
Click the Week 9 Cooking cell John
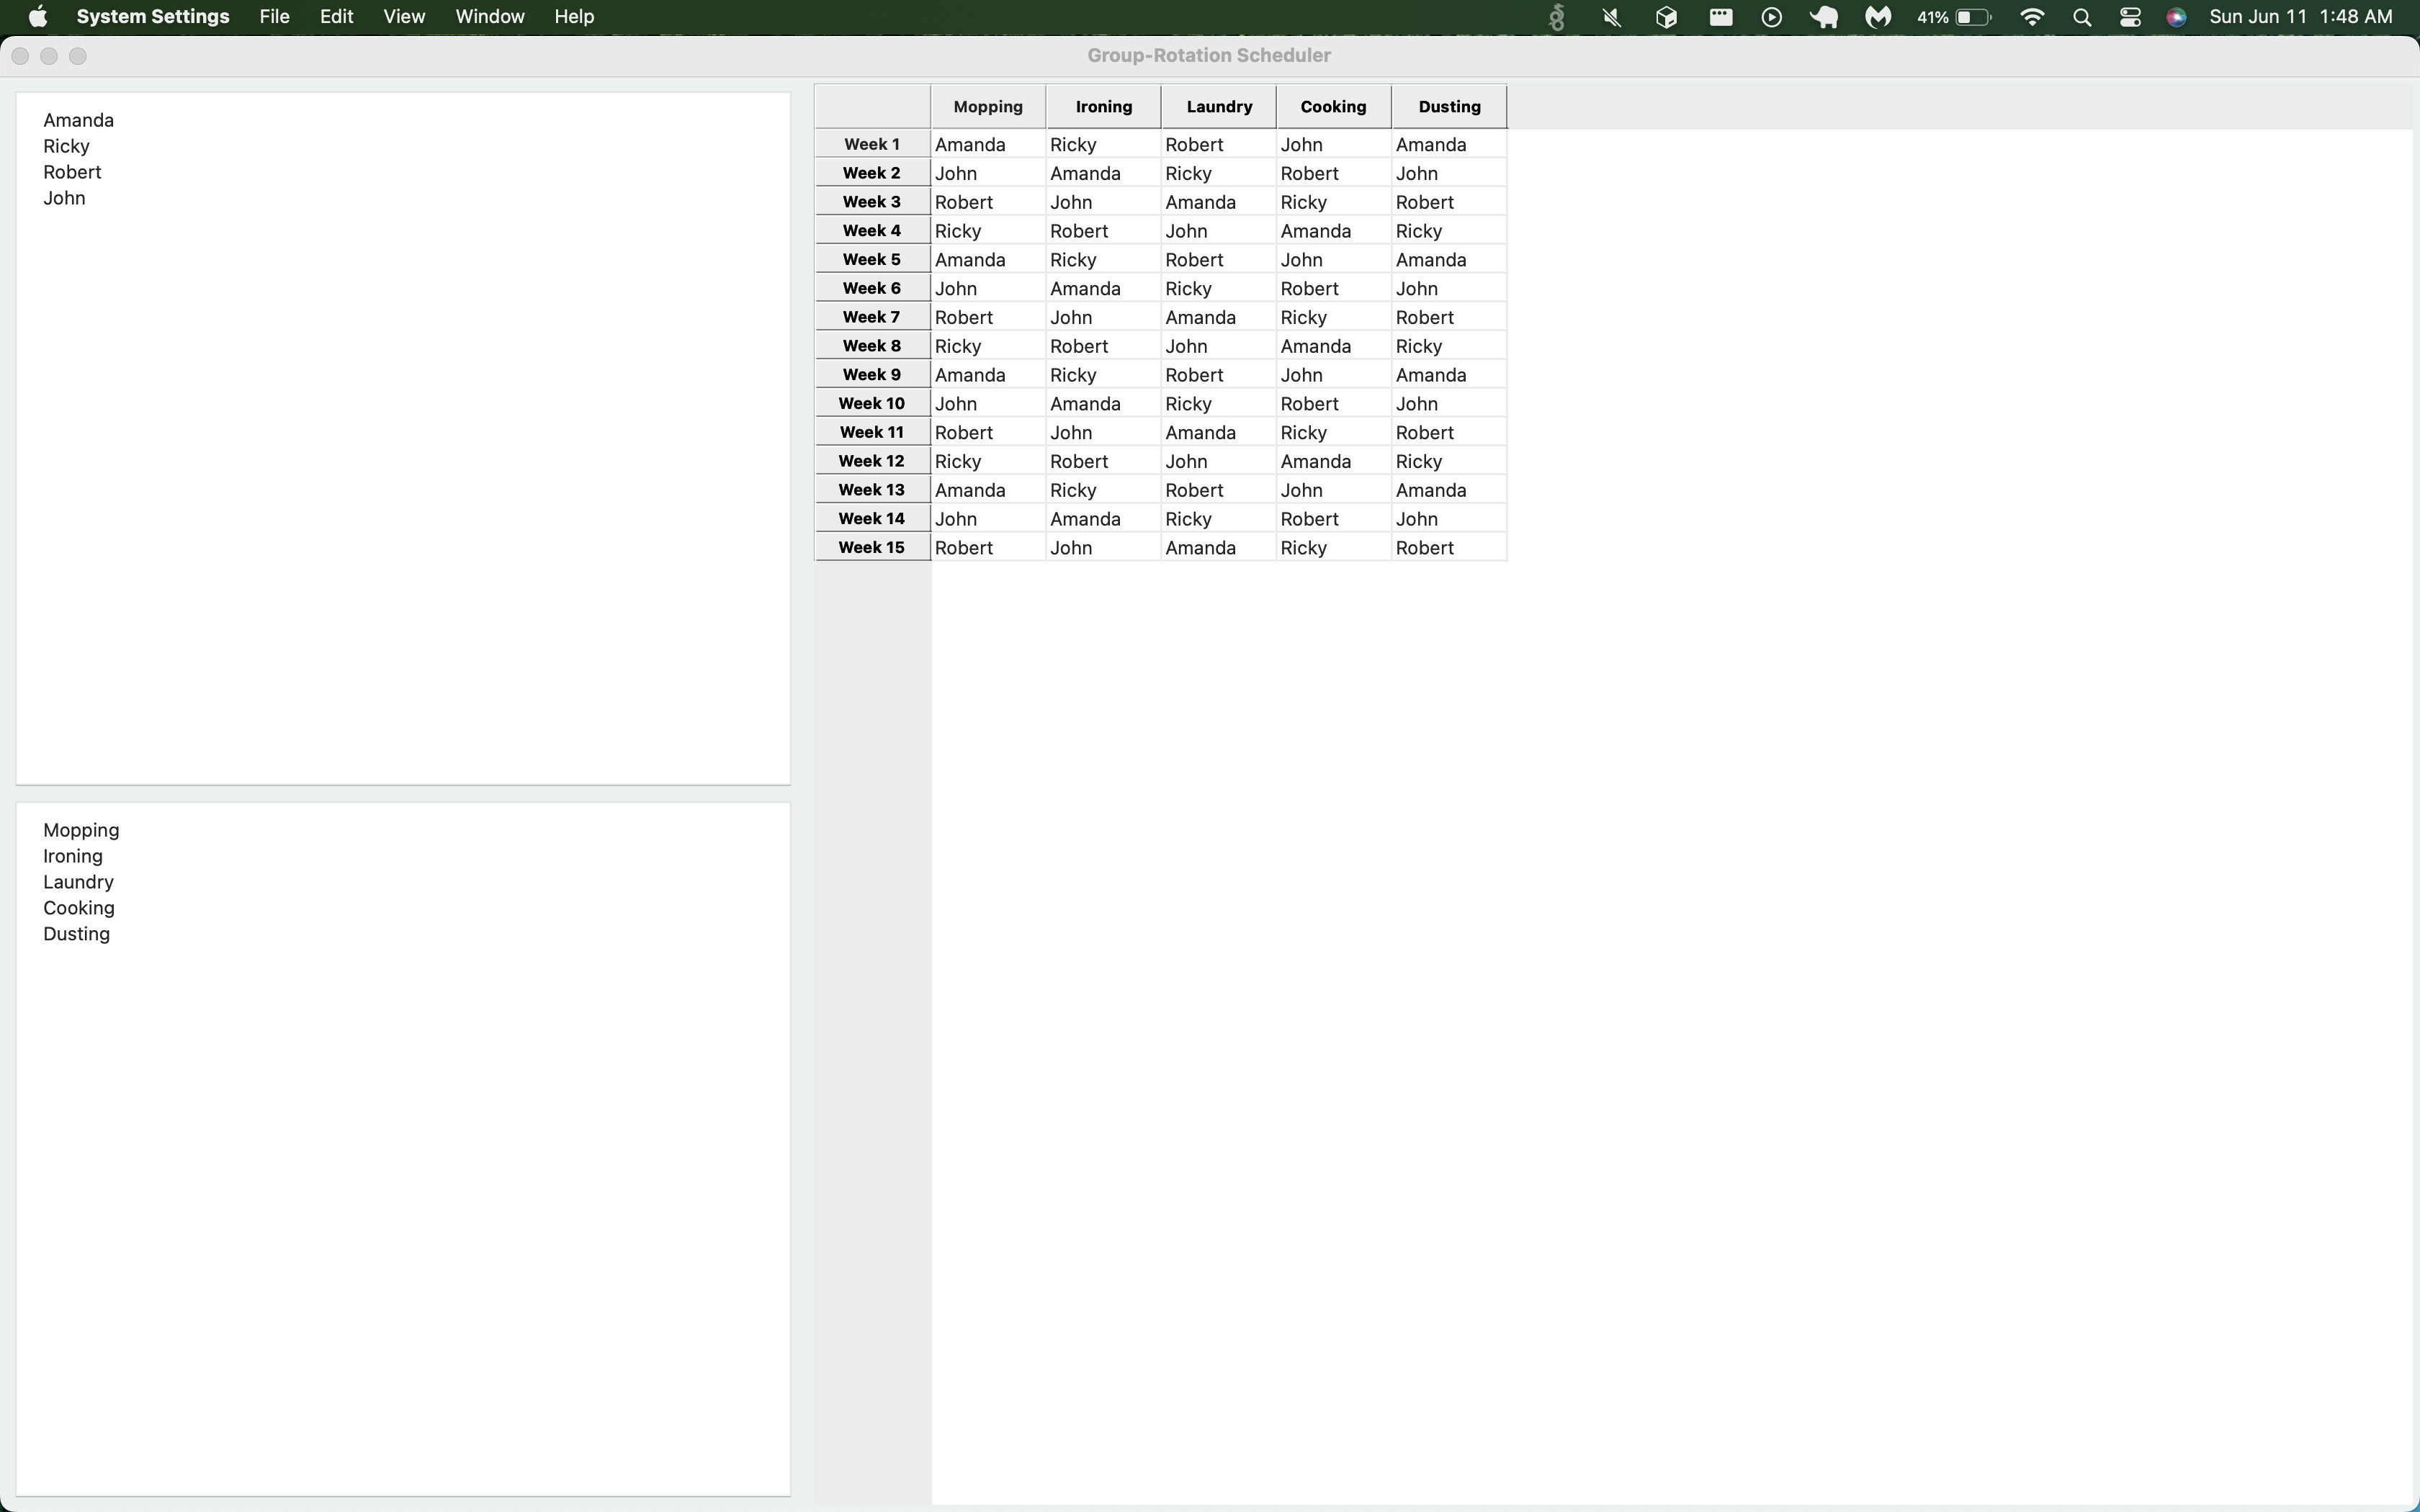[1333, 375]
